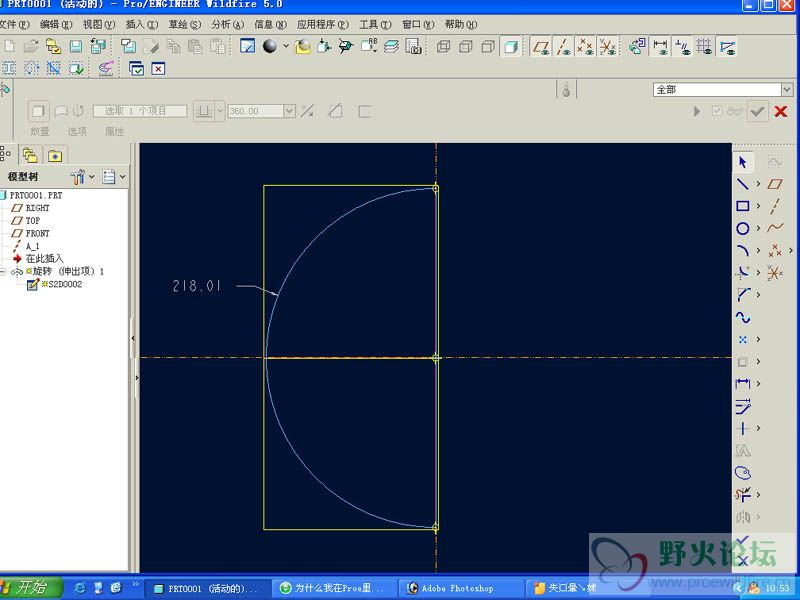Insert a coordinate system from right toolbar
The width and height of the screenshot is (800, 600).
click(774, 272)
